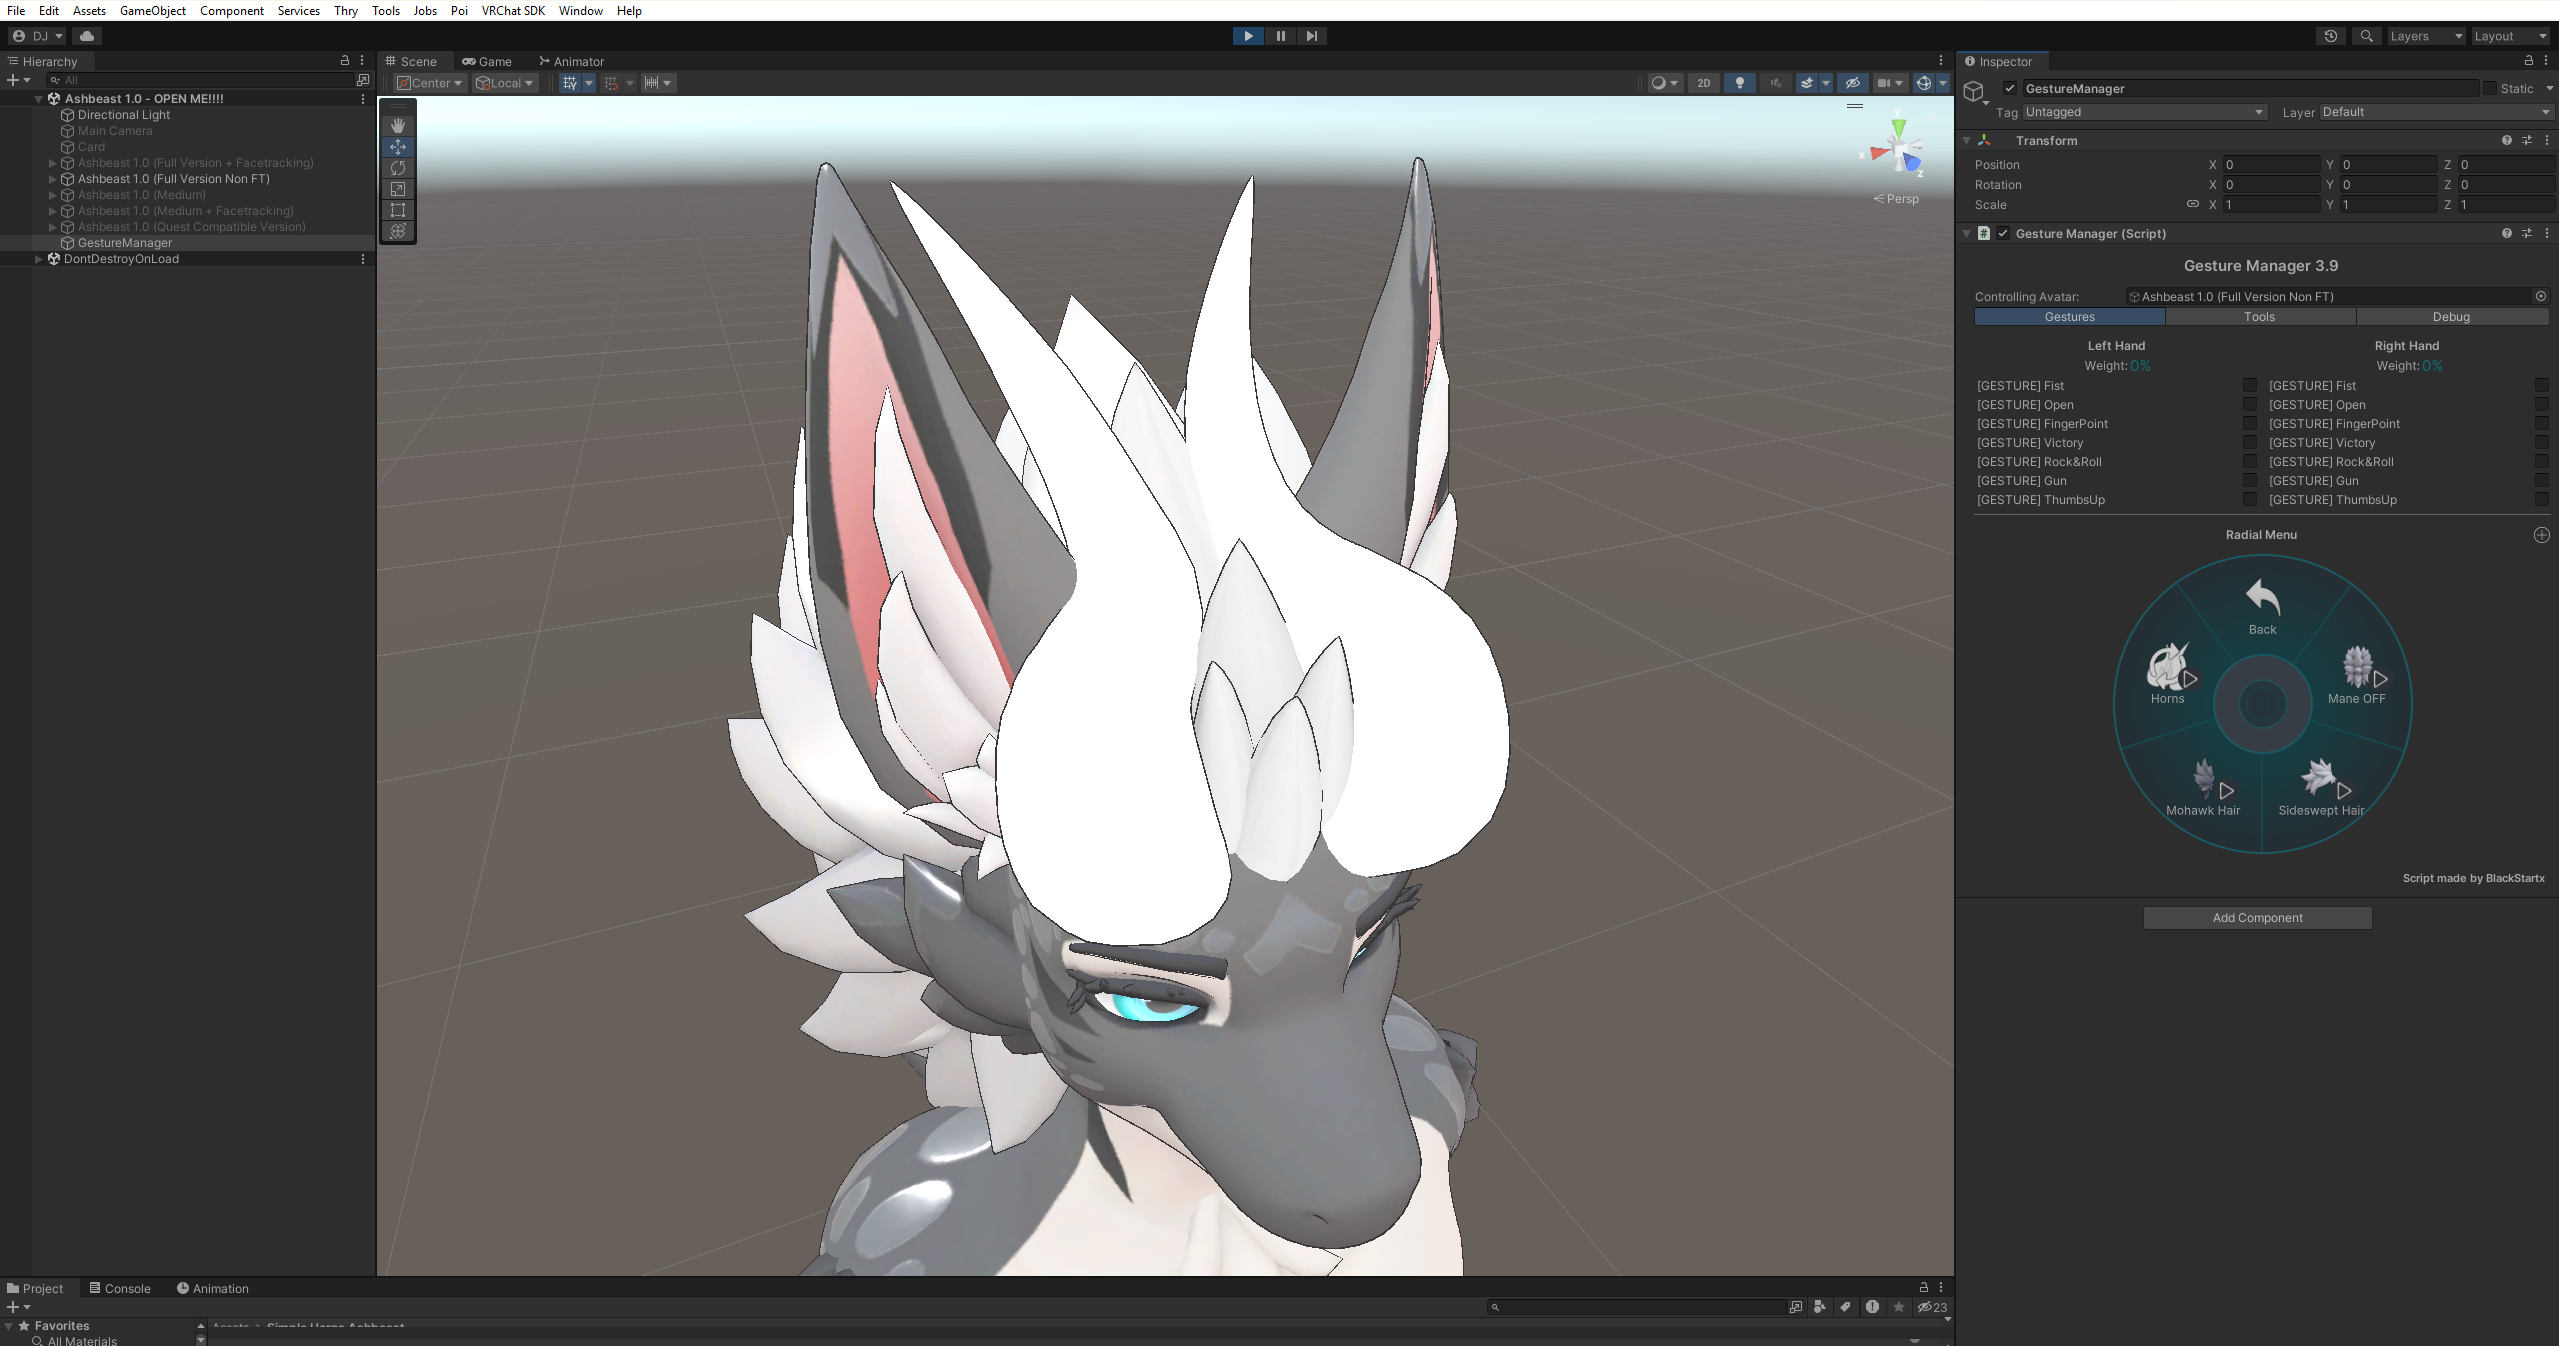Open the Poi menu
2559x1346 pixels.
pos(459,10)
